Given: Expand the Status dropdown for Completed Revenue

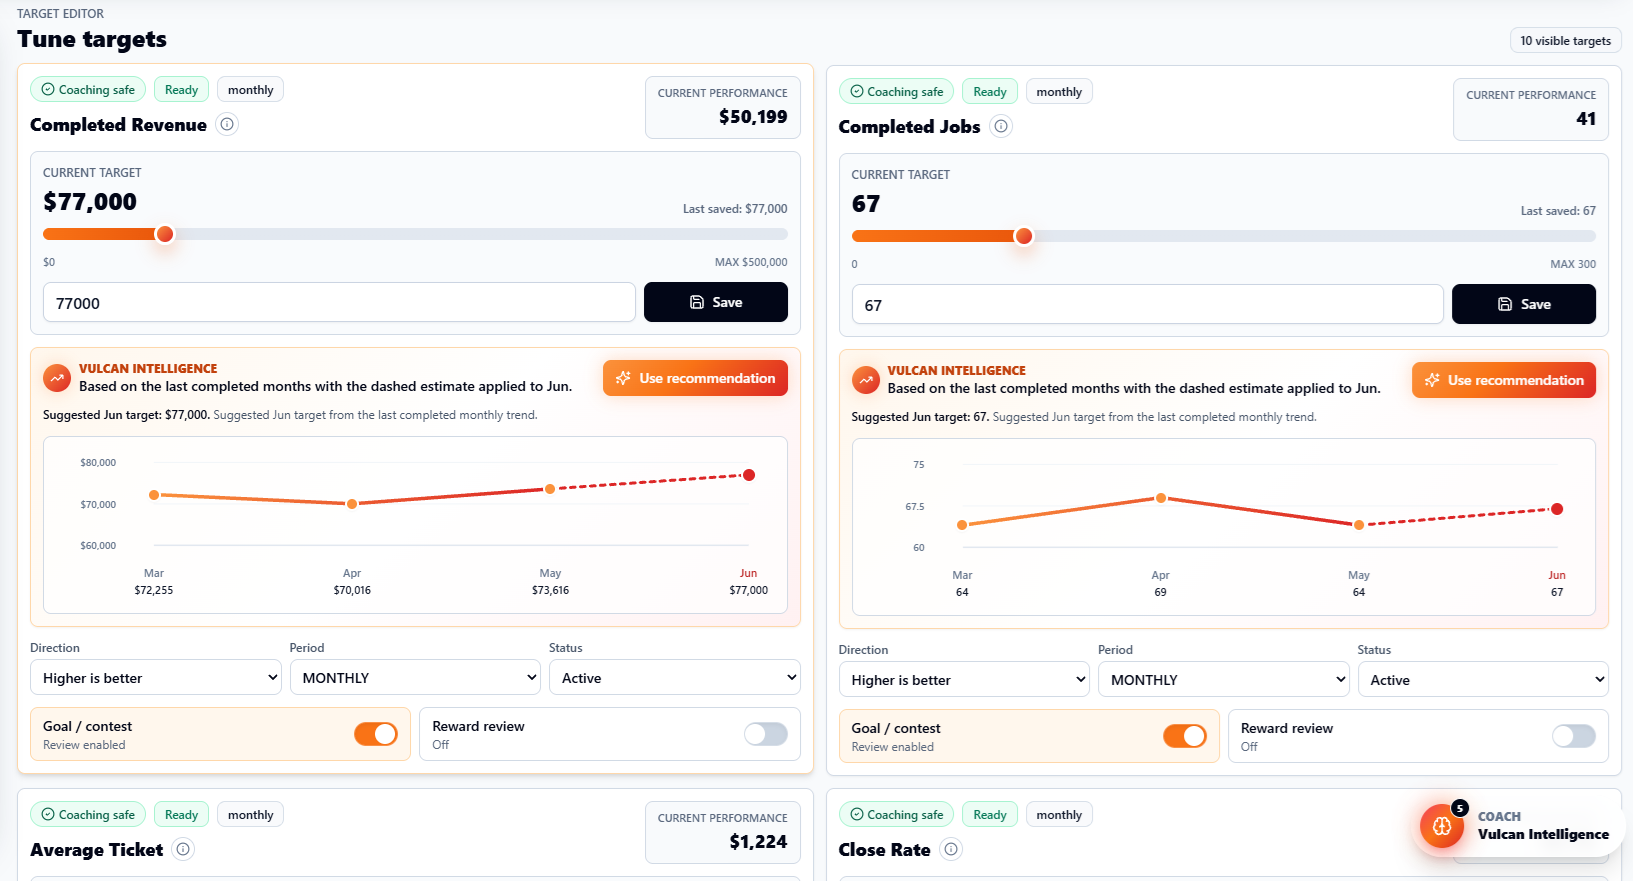Looking at the screenshot, I should 675,677.
